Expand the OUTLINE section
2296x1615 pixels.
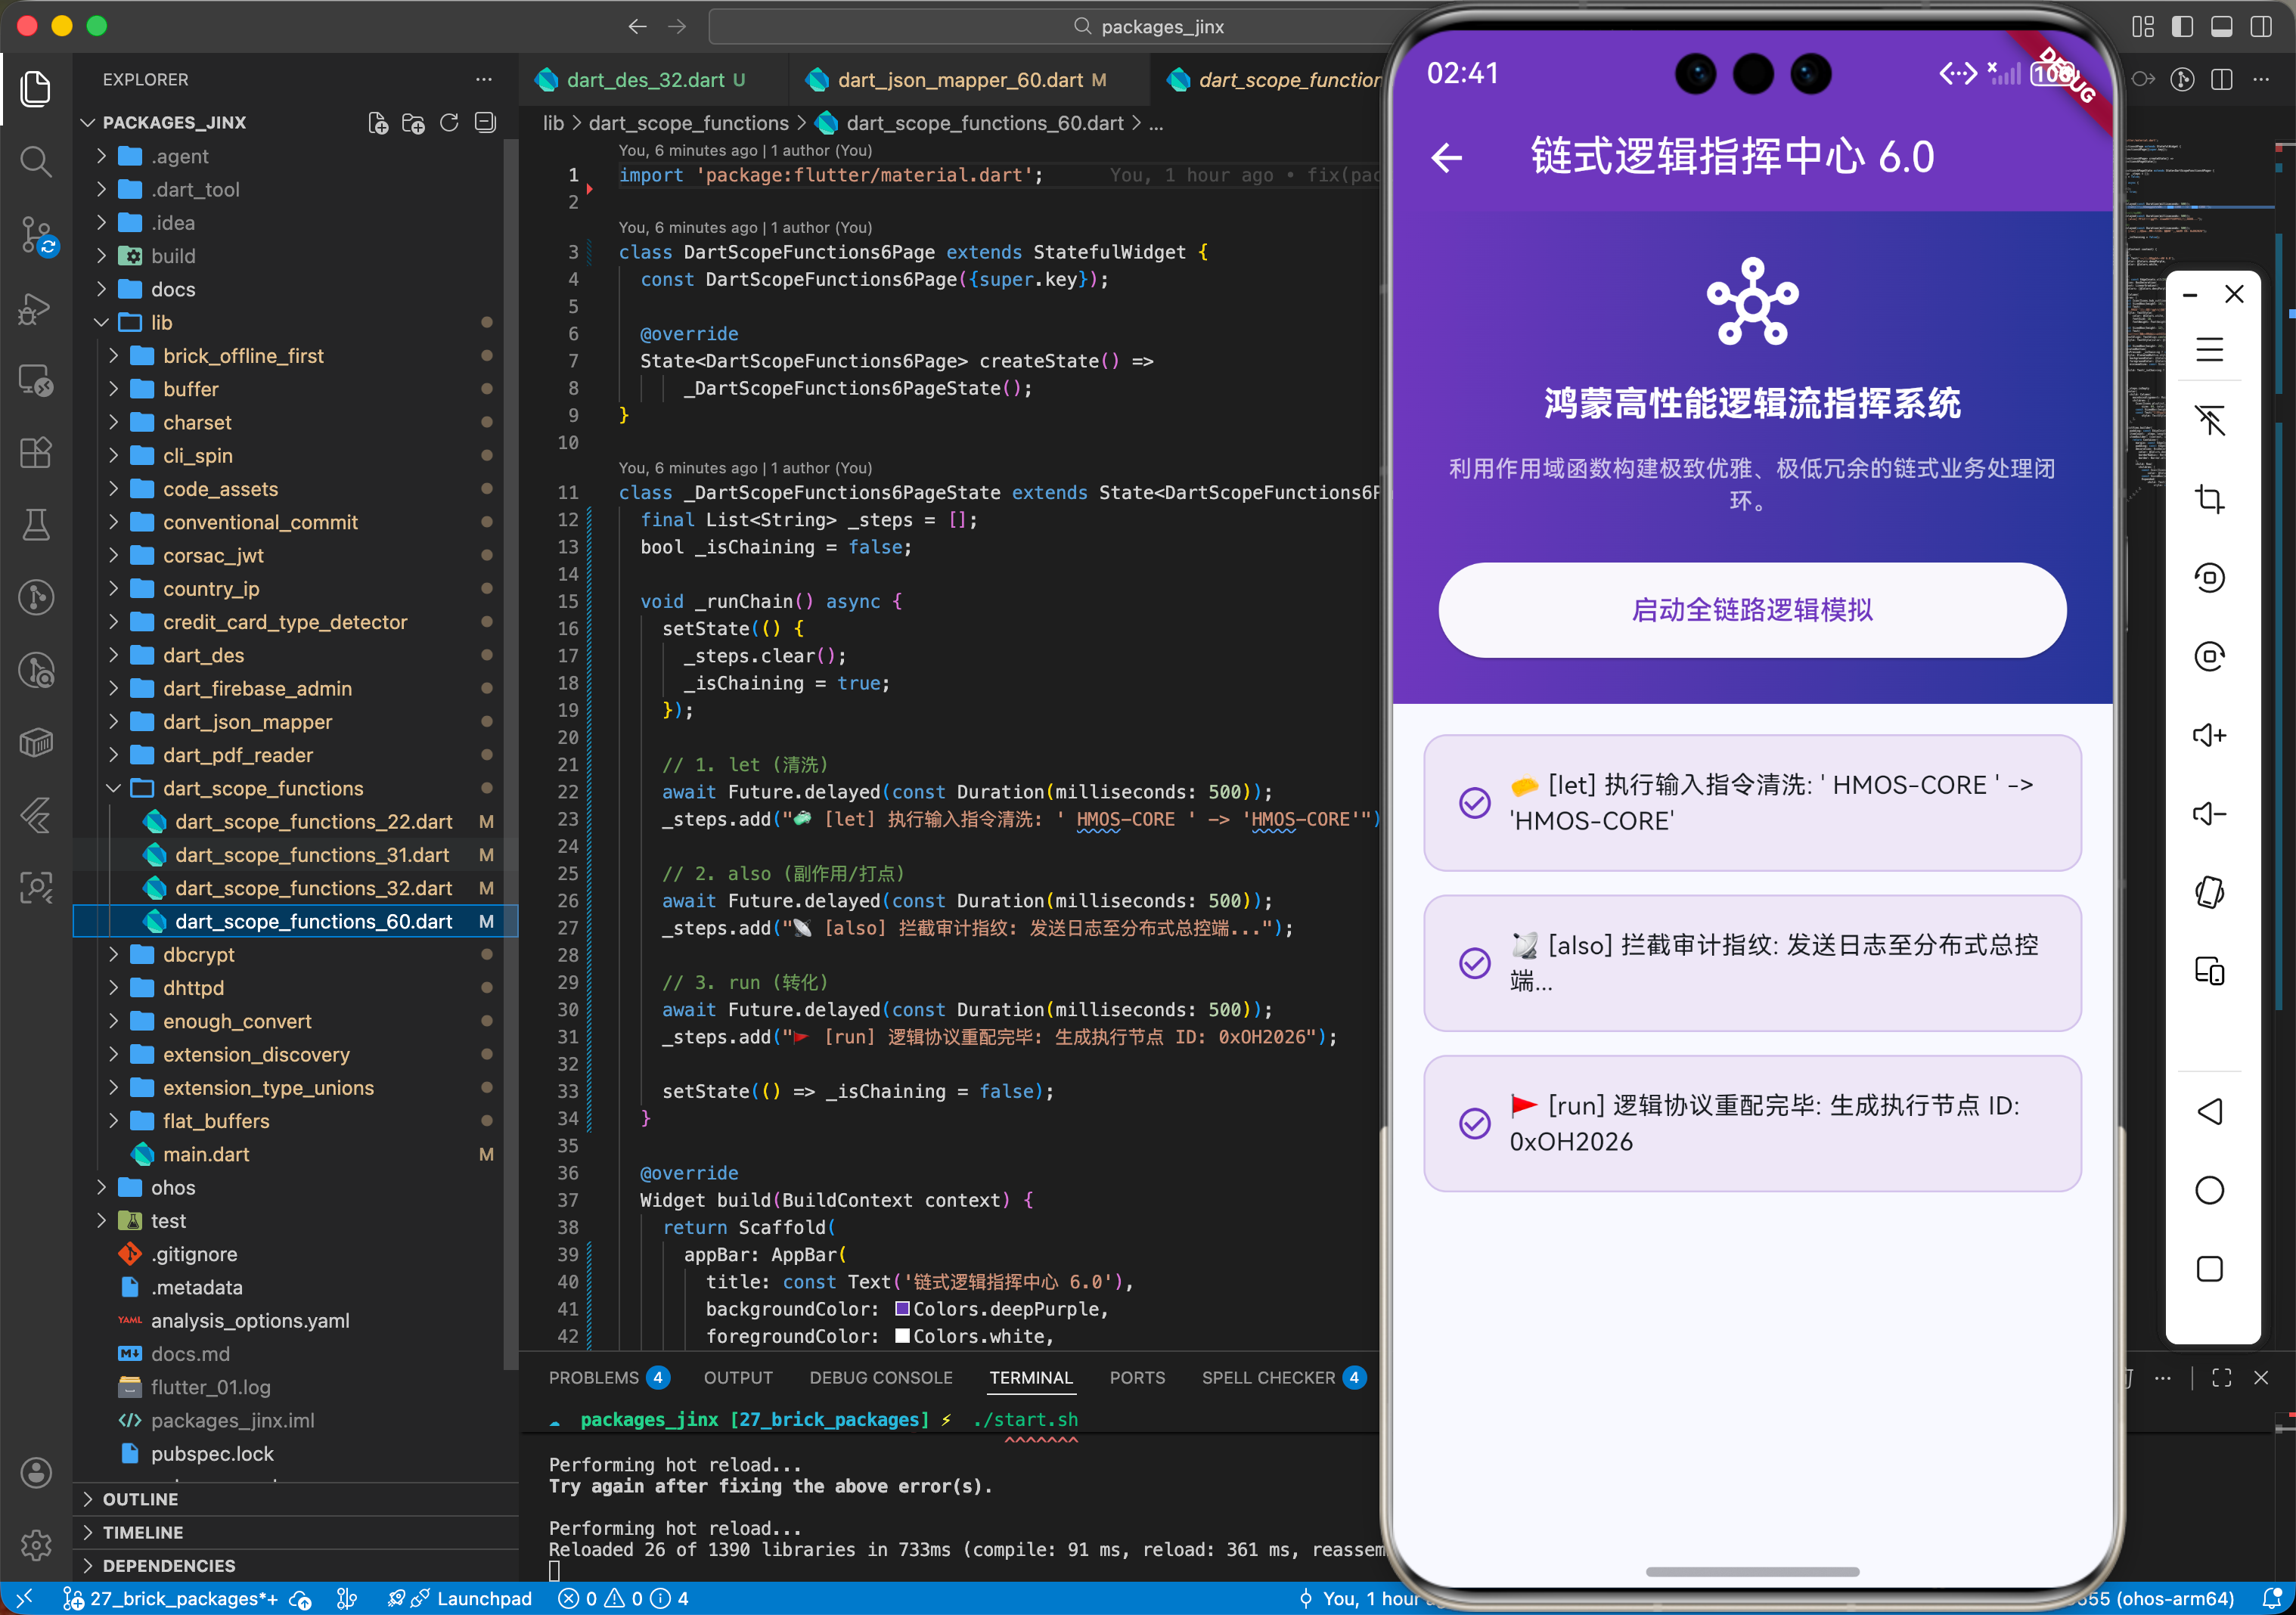click(x=141, y=1498)
